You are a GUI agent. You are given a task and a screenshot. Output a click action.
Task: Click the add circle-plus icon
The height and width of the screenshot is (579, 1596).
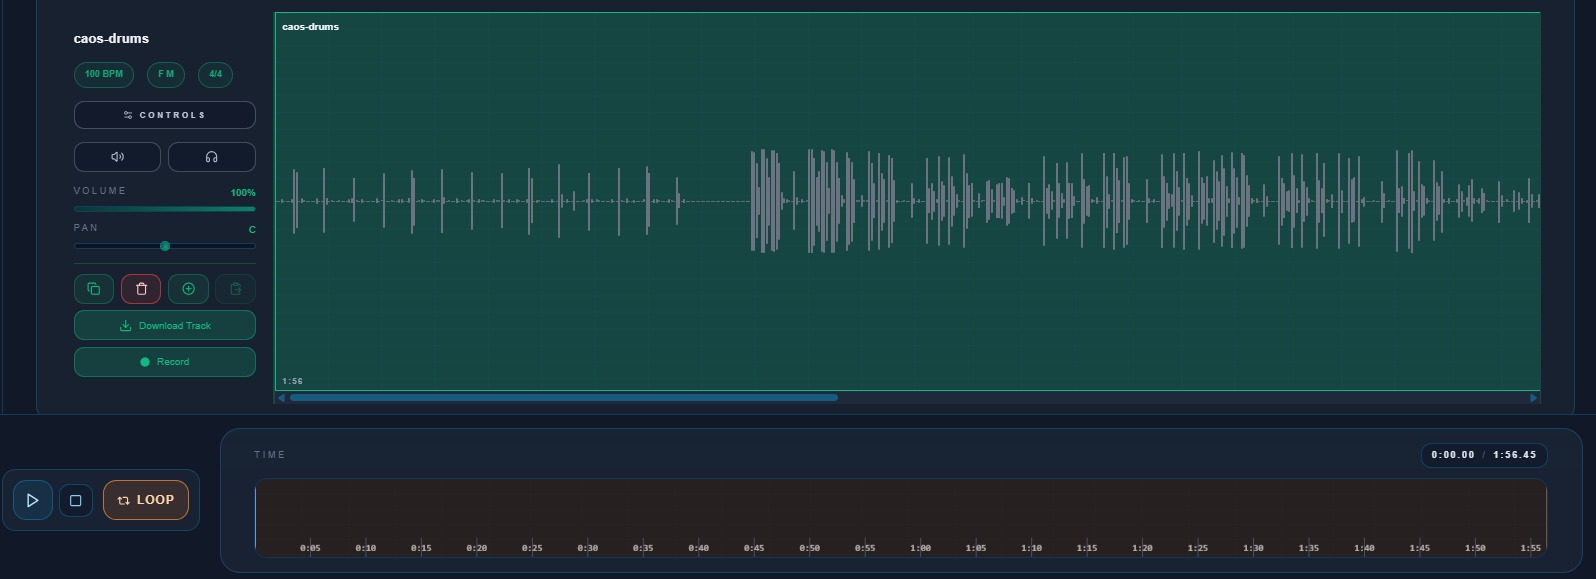point(188,289)
